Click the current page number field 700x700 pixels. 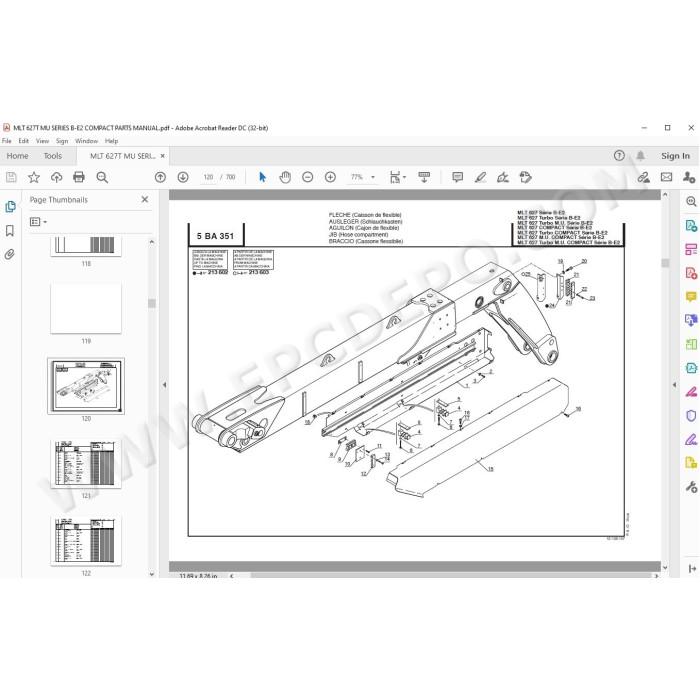click(x=208, y=177)
